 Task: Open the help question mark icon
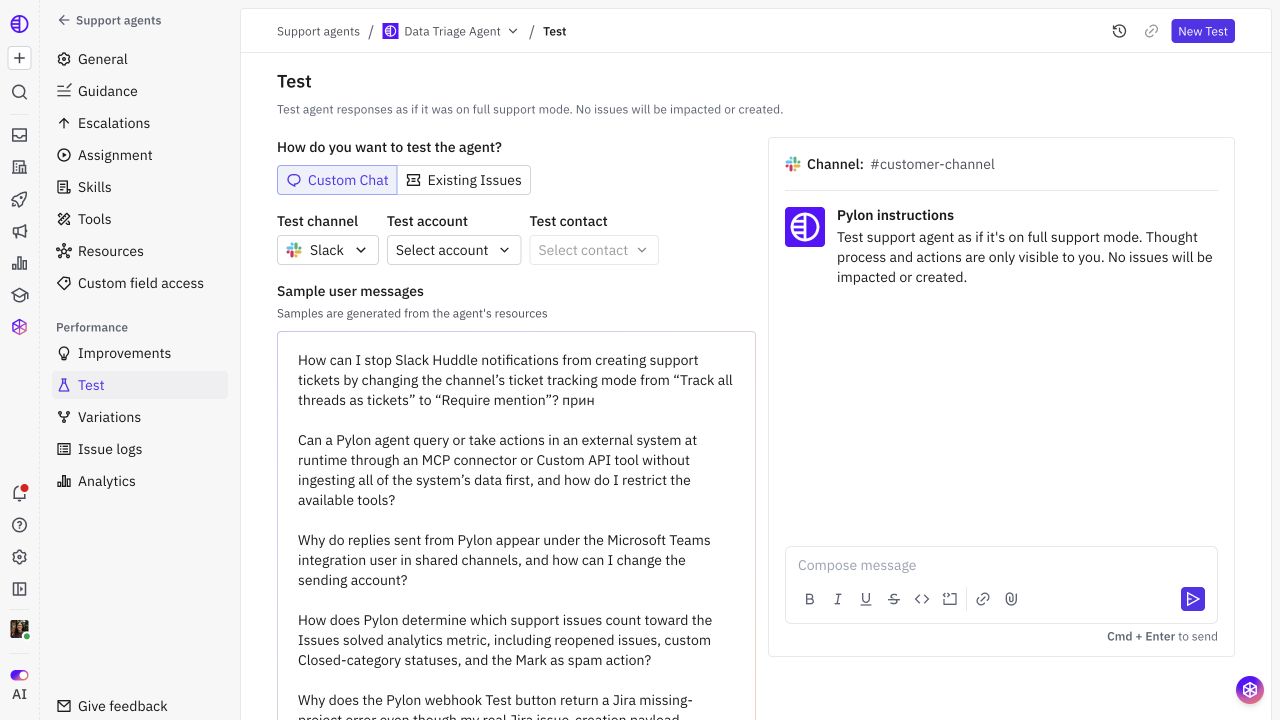pos(19,525)
